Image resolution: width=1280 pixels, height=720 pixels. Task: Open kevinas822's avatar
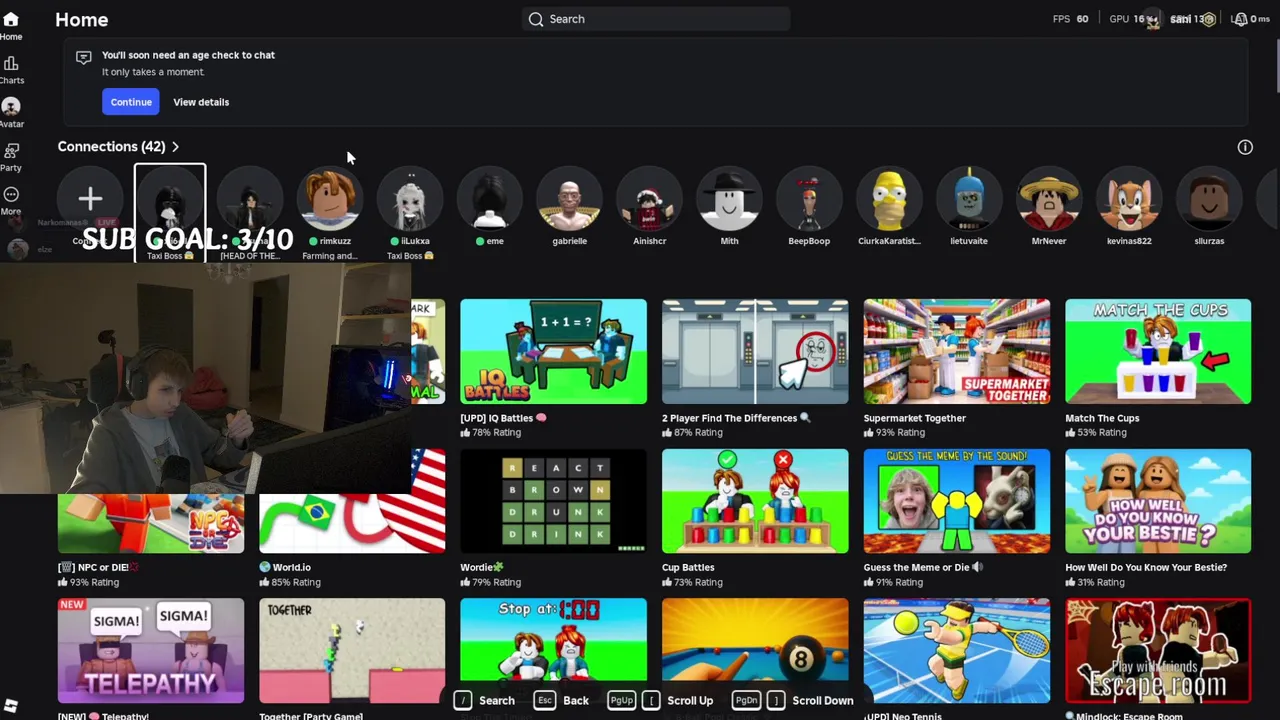(1129, 199)
